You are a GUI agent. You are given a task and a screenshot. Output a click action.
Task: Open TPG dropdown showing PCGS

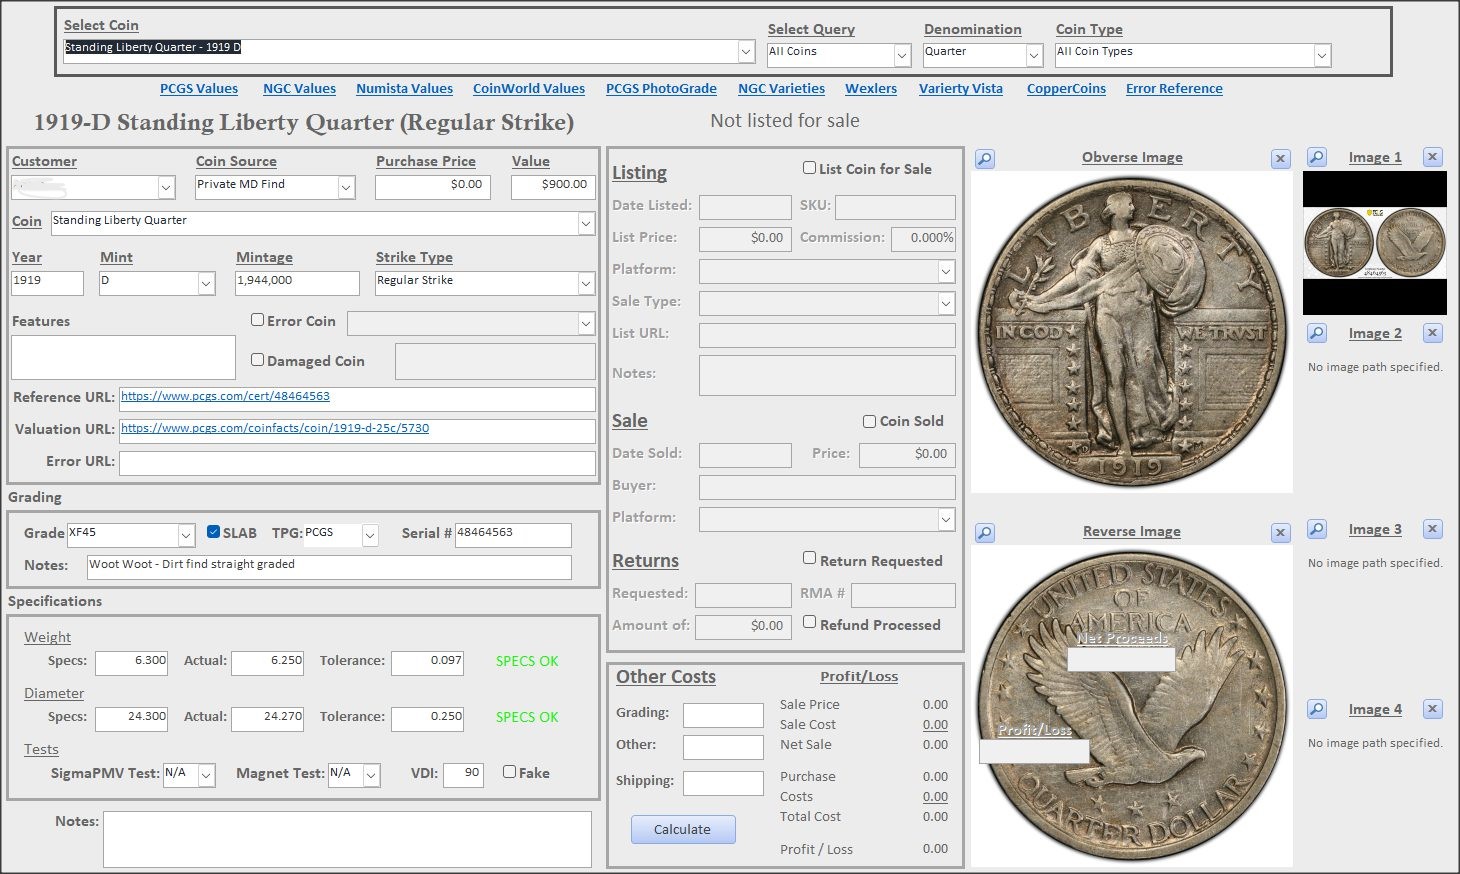coord(370,535)
